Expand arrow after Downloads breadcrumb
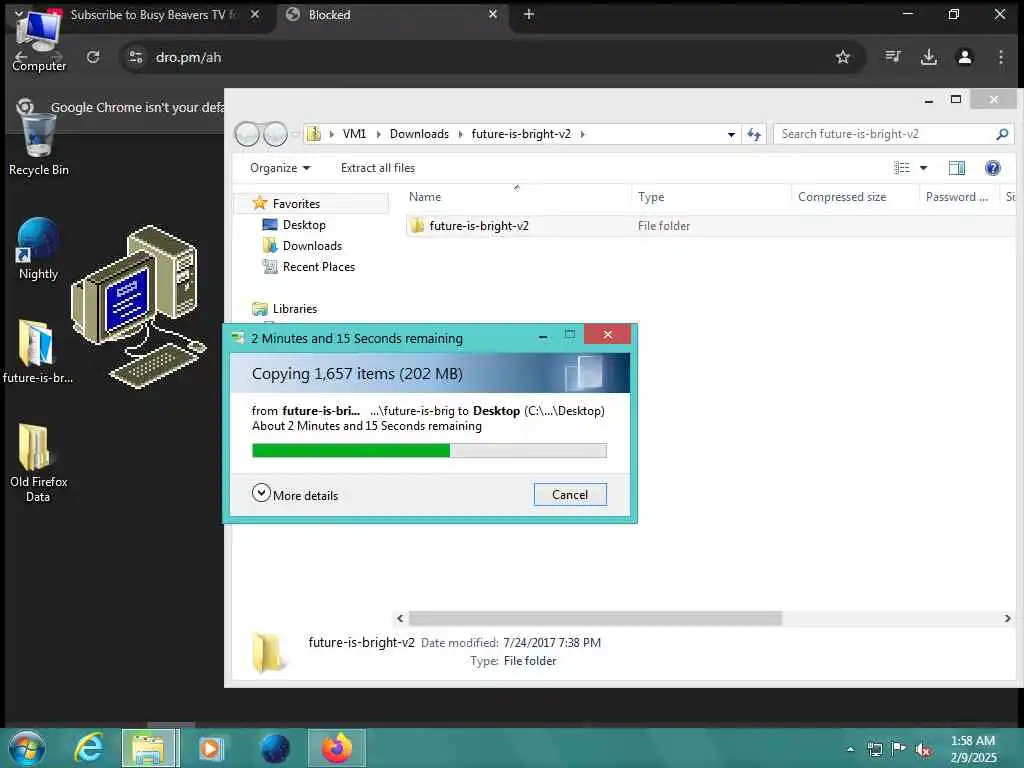 [460, 134]
